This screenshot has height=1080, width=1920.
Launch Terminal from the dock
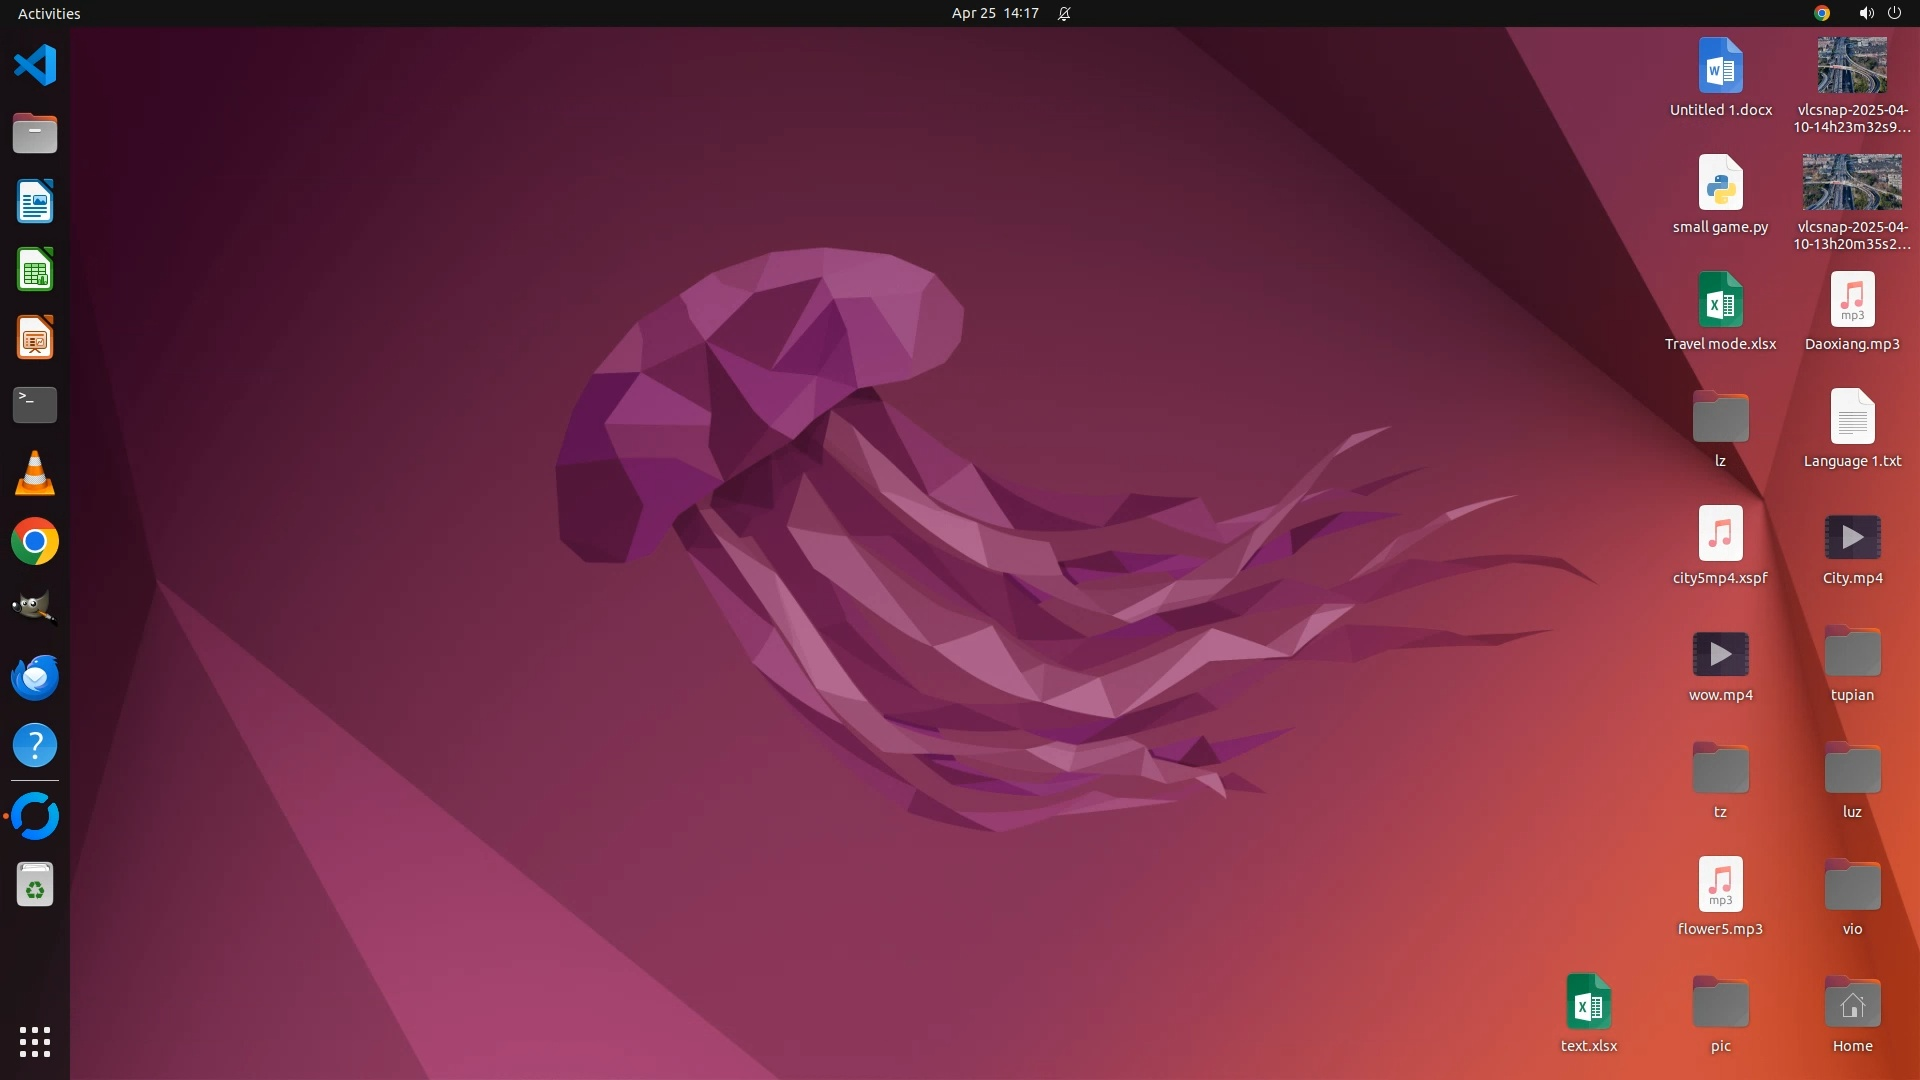click(x=35, y=405)
